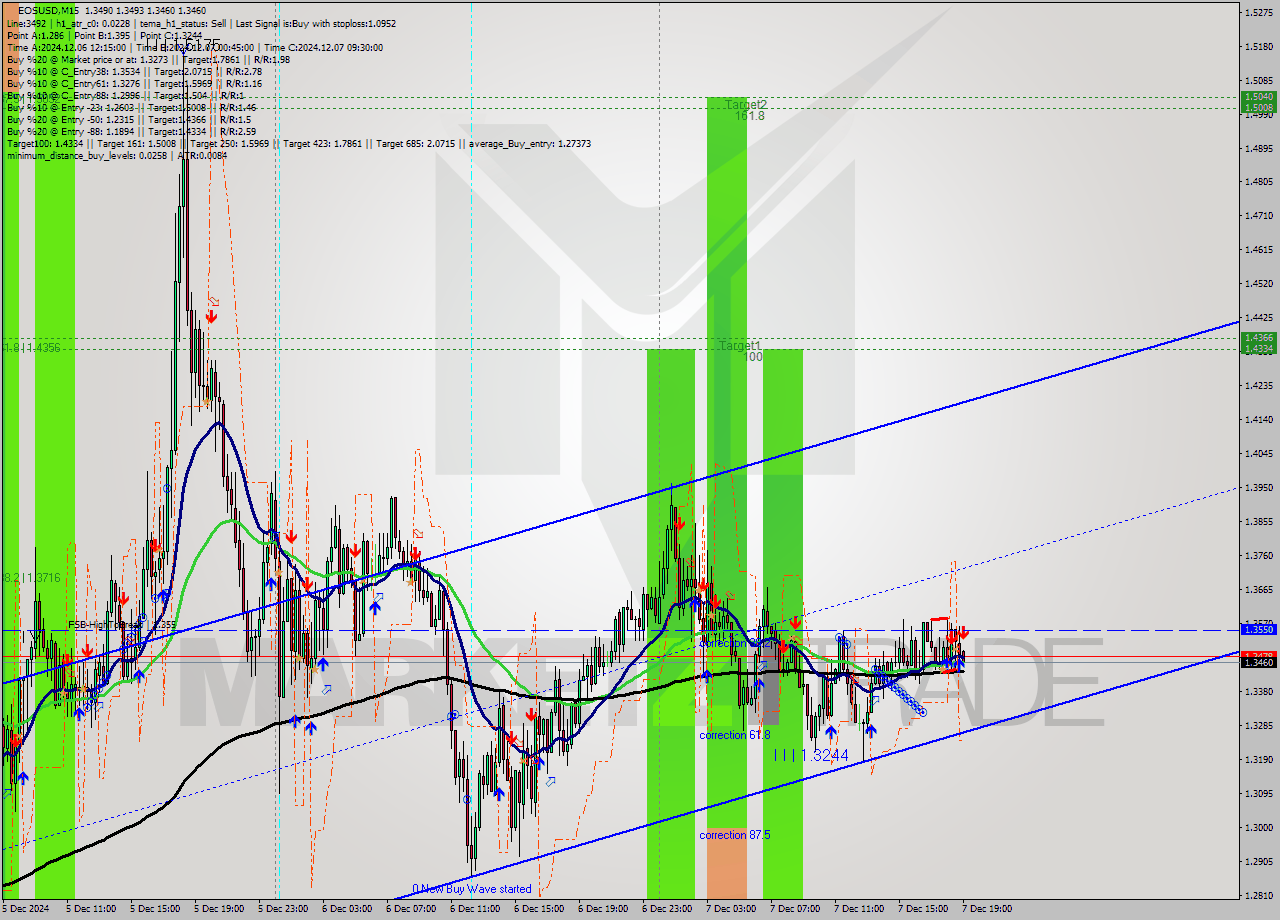Click '5 Dec 23:00' on the time axis

pyautogui.click(x=283, y=909)
